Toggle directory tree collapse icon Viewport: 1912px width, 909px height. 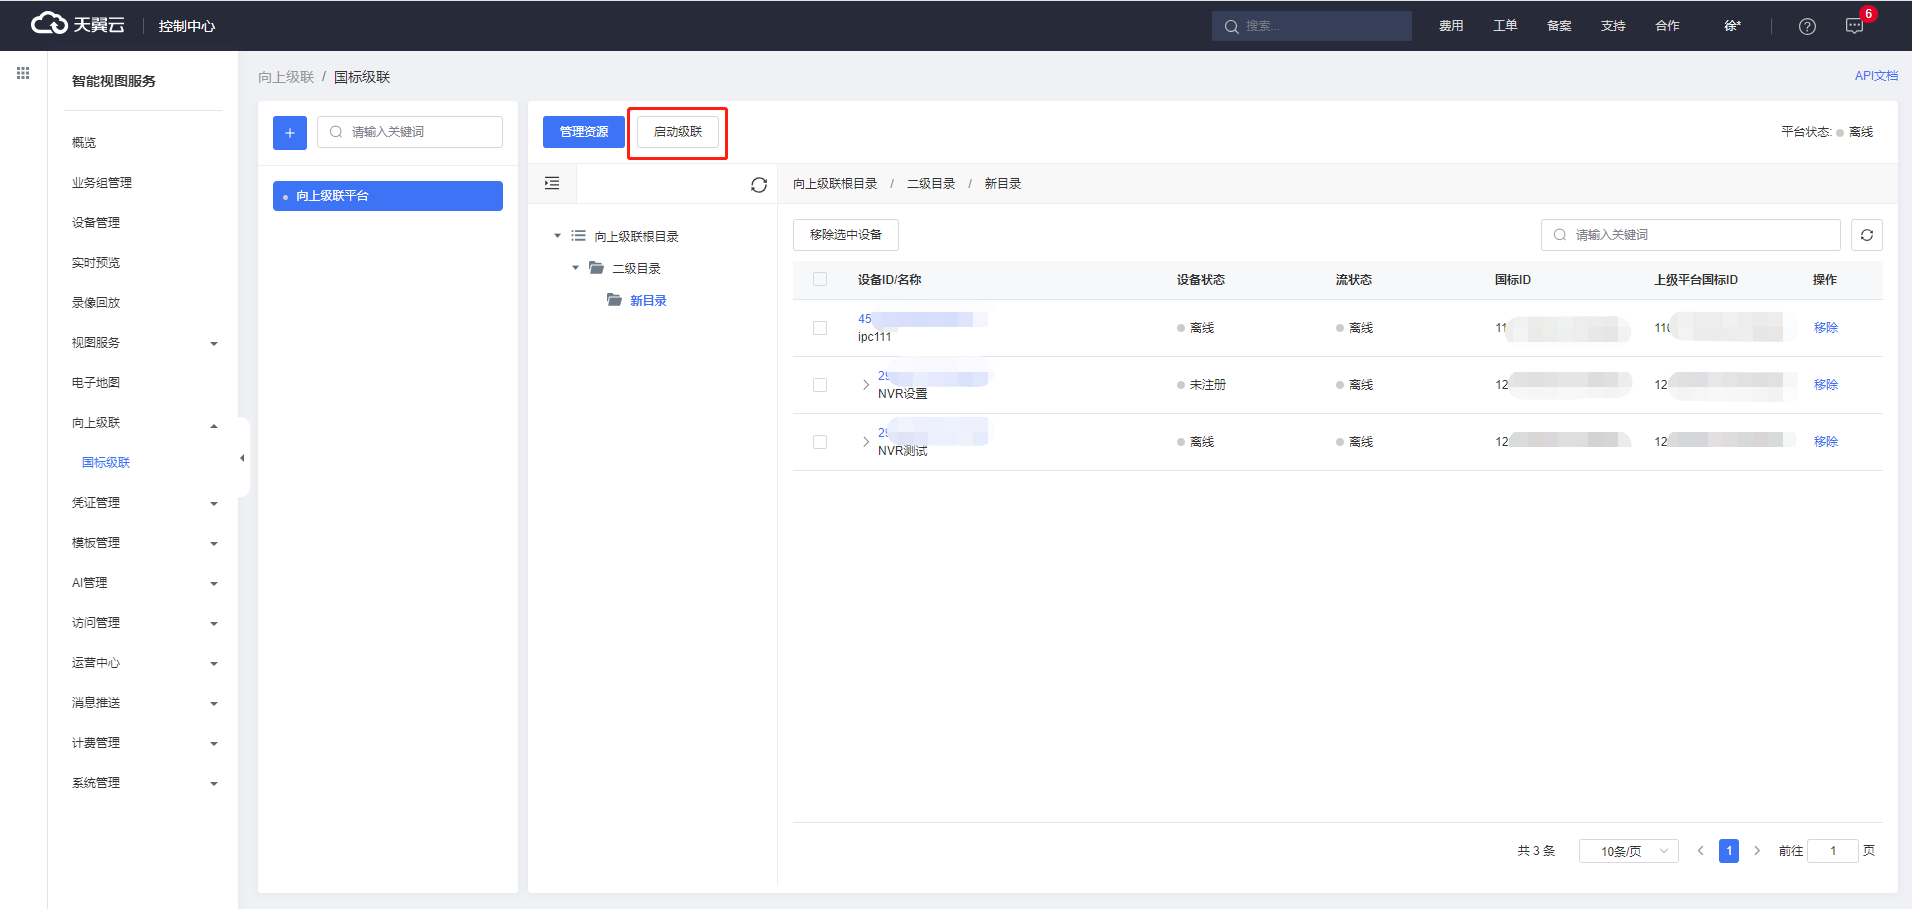[x=552, y=184]
